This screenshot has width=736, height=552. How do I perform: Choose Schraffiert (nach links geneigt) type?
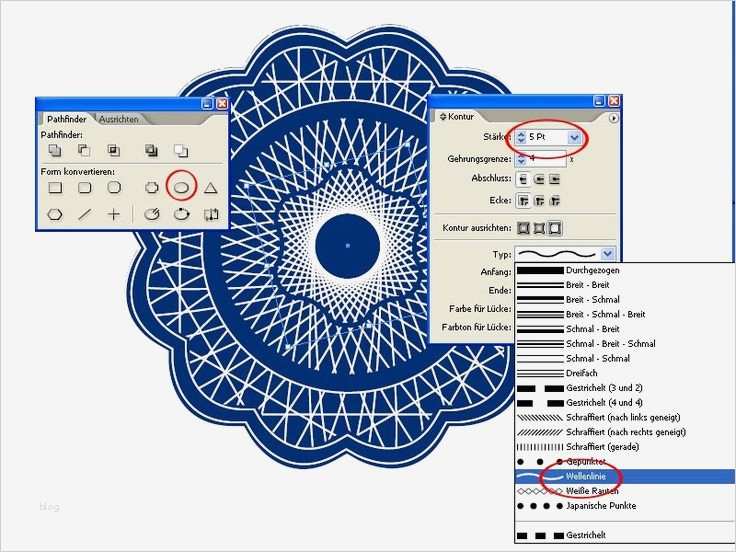pyautogui.click(x=624, y=417)
